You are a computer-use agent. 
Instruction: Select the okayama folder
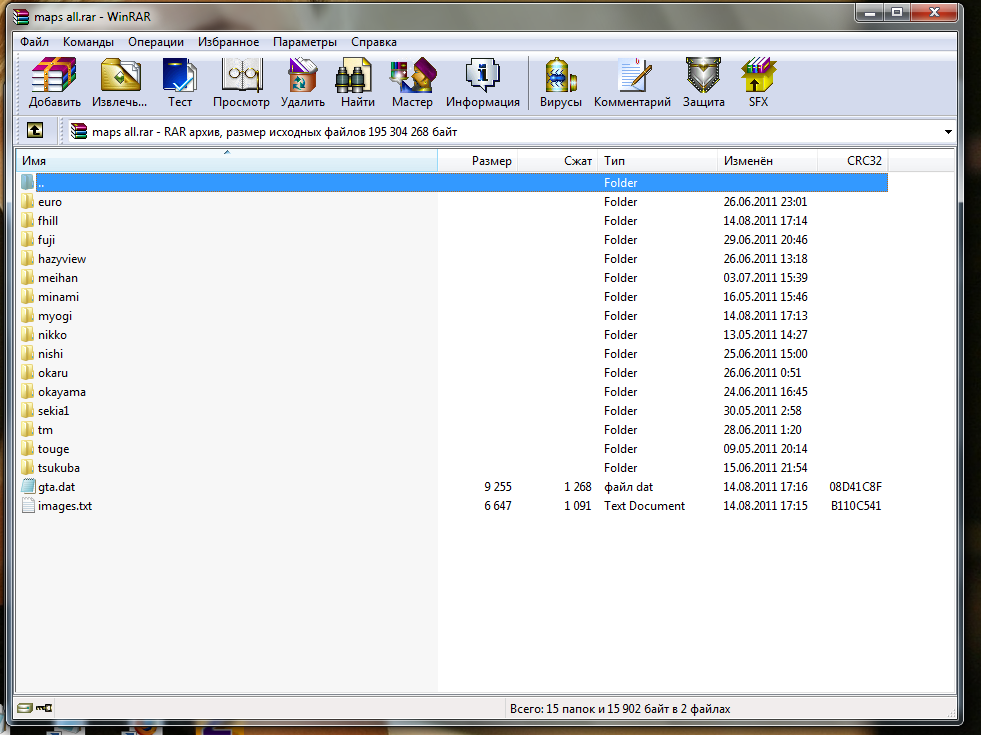click(61, 392)
